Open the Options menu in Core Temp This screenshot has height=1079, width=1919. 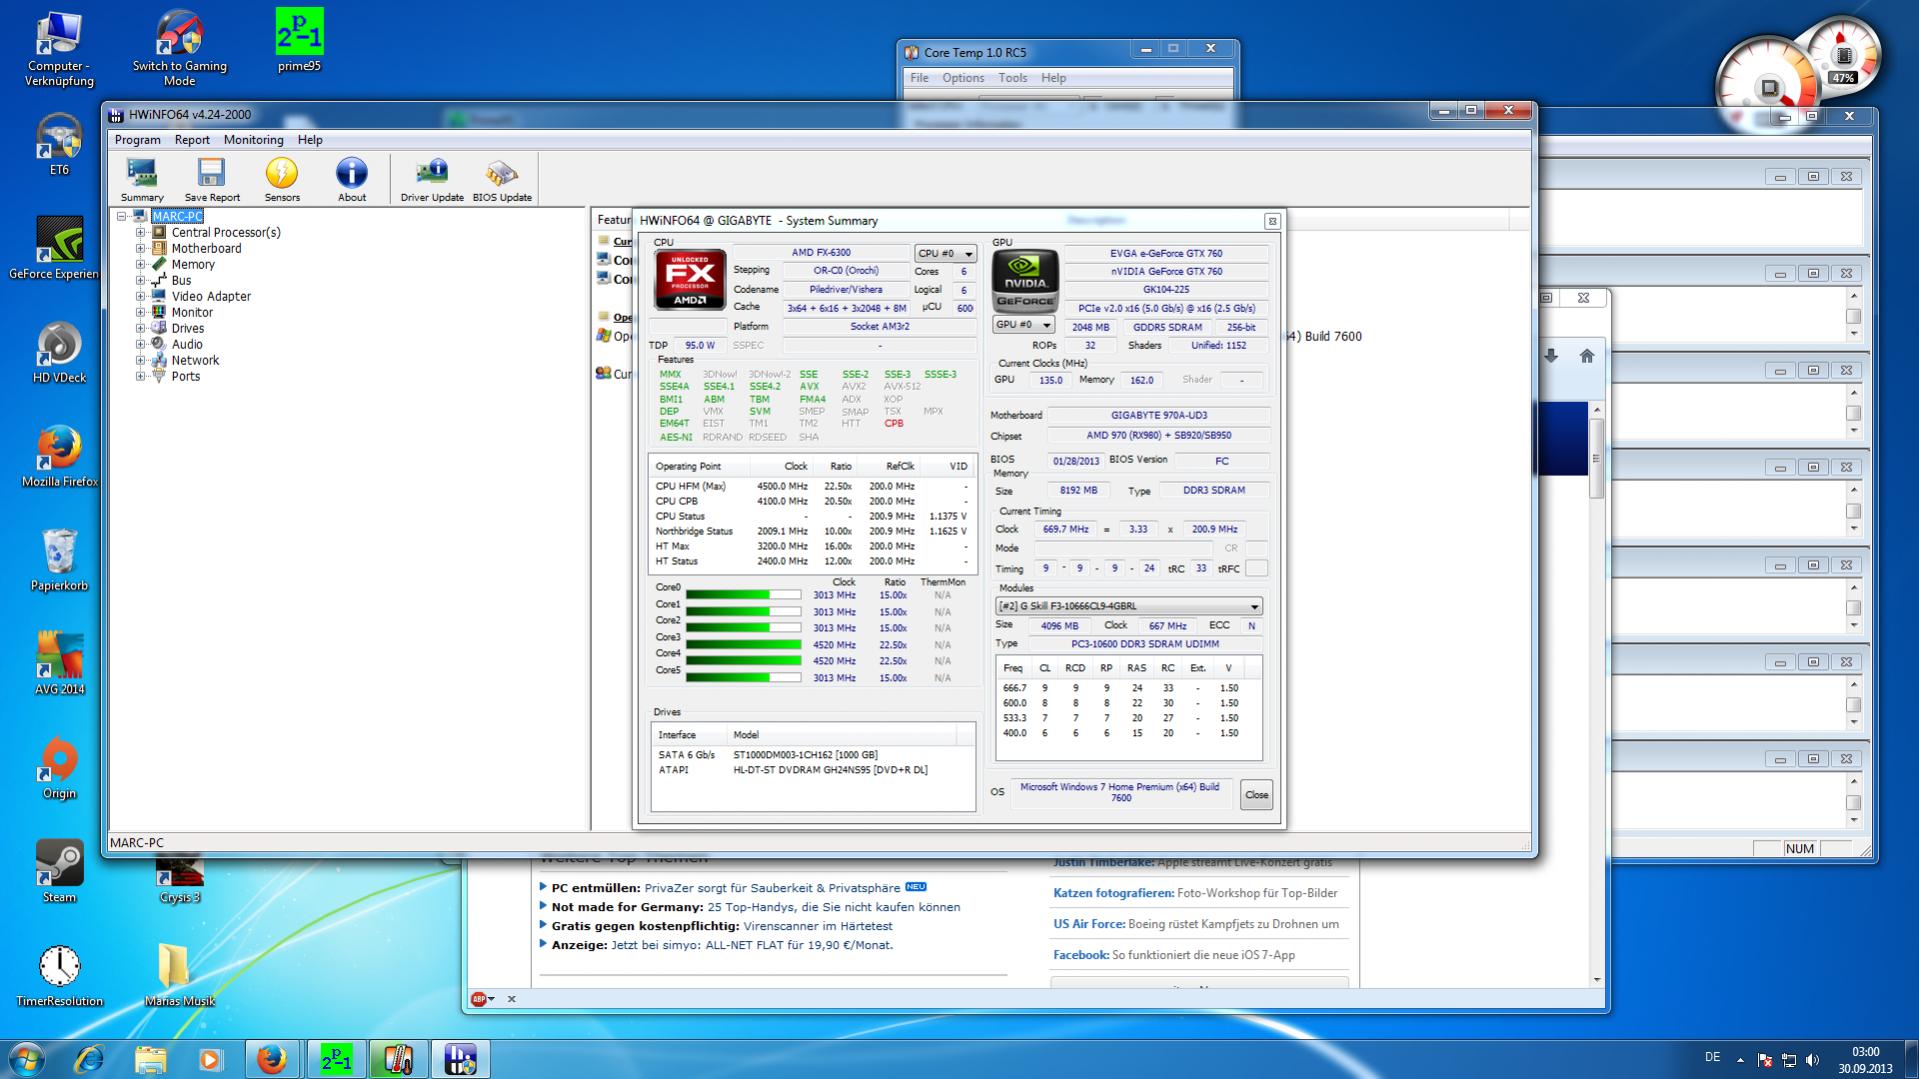tap(963, 78)
